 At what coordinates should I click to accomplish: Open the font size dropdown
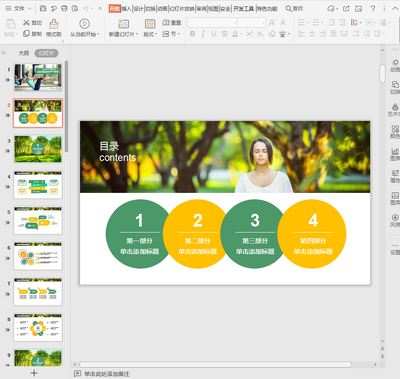click(x=263, y=23)
